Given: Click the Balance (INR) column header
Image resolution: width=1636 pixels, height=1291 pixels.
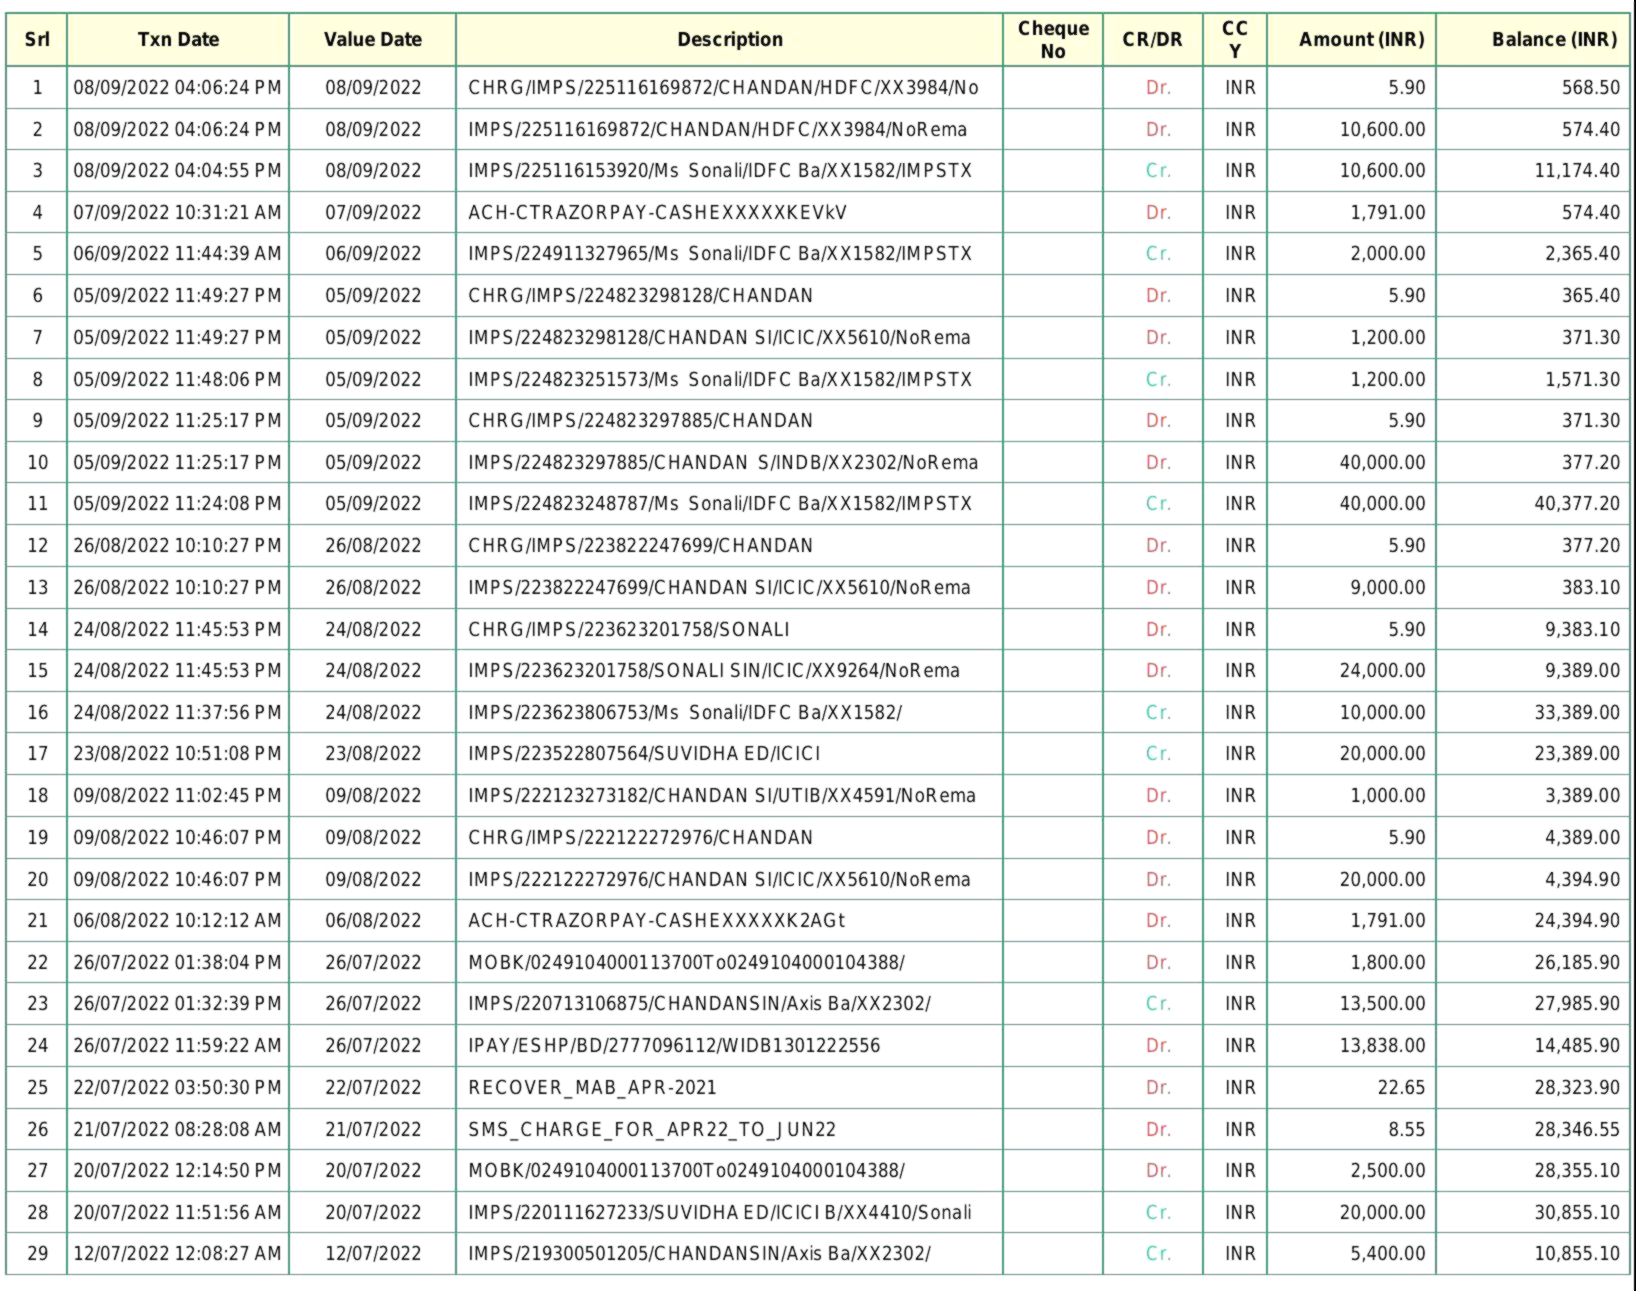Looking at the screenshot, I should 1554,40.
